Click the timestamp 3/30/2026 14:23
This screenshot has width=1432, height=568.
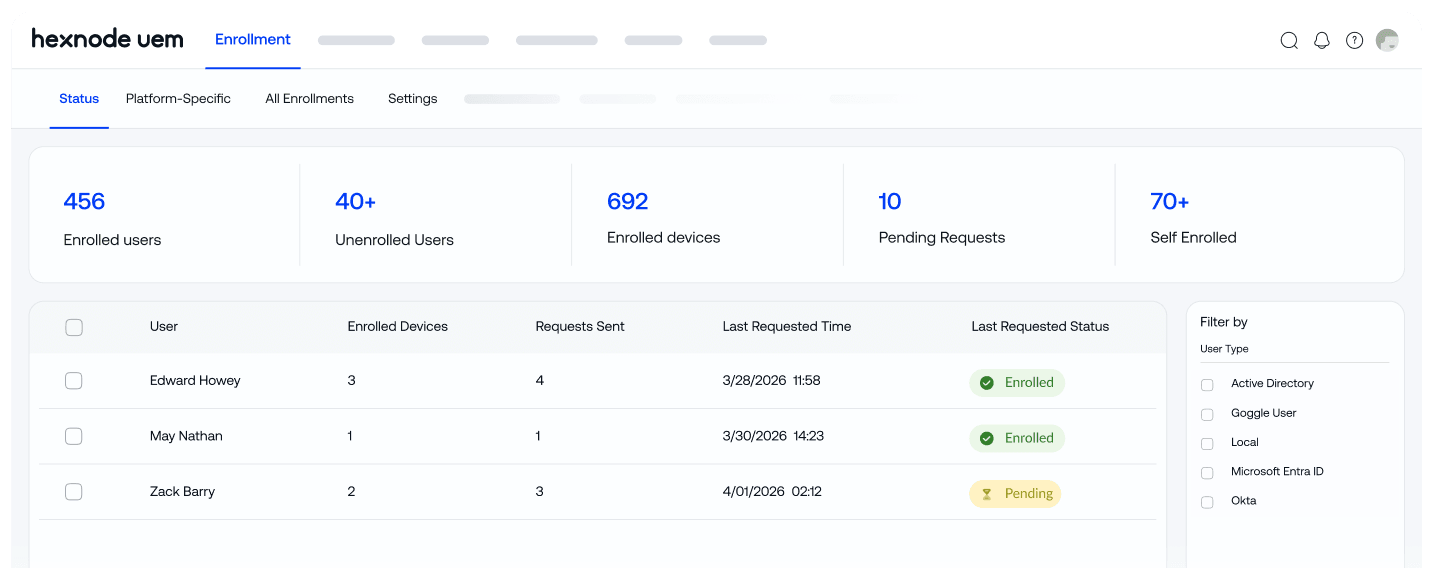coord(773,436)
